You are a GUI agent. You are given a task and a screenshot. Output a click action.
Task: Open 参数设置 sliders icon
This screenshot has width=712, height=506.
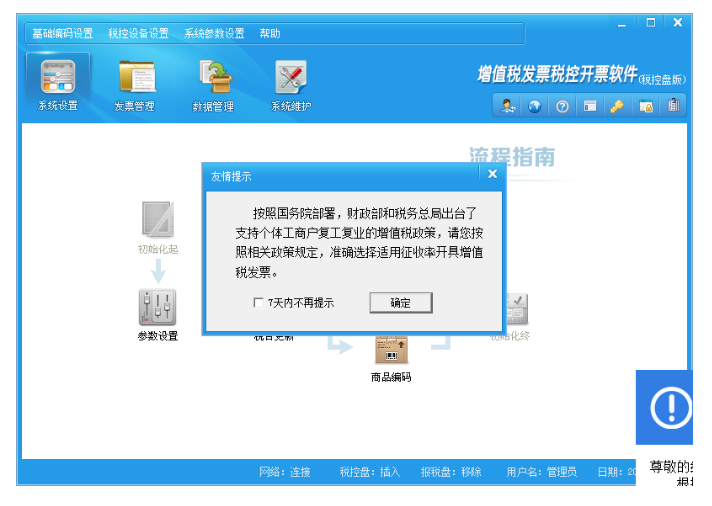click(157, 308)
